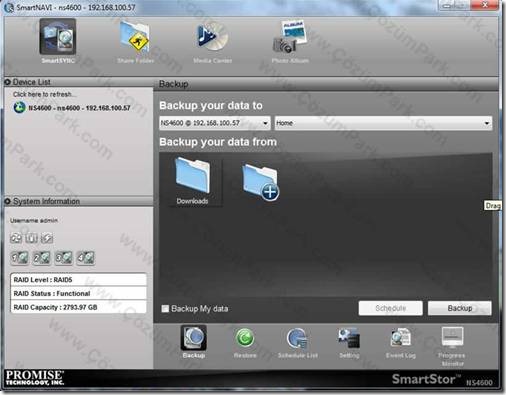Image resolution: width=506 pixels, height=395 pixels.
Task: Collapse the System Information section
Action: [x=7, y=201]
